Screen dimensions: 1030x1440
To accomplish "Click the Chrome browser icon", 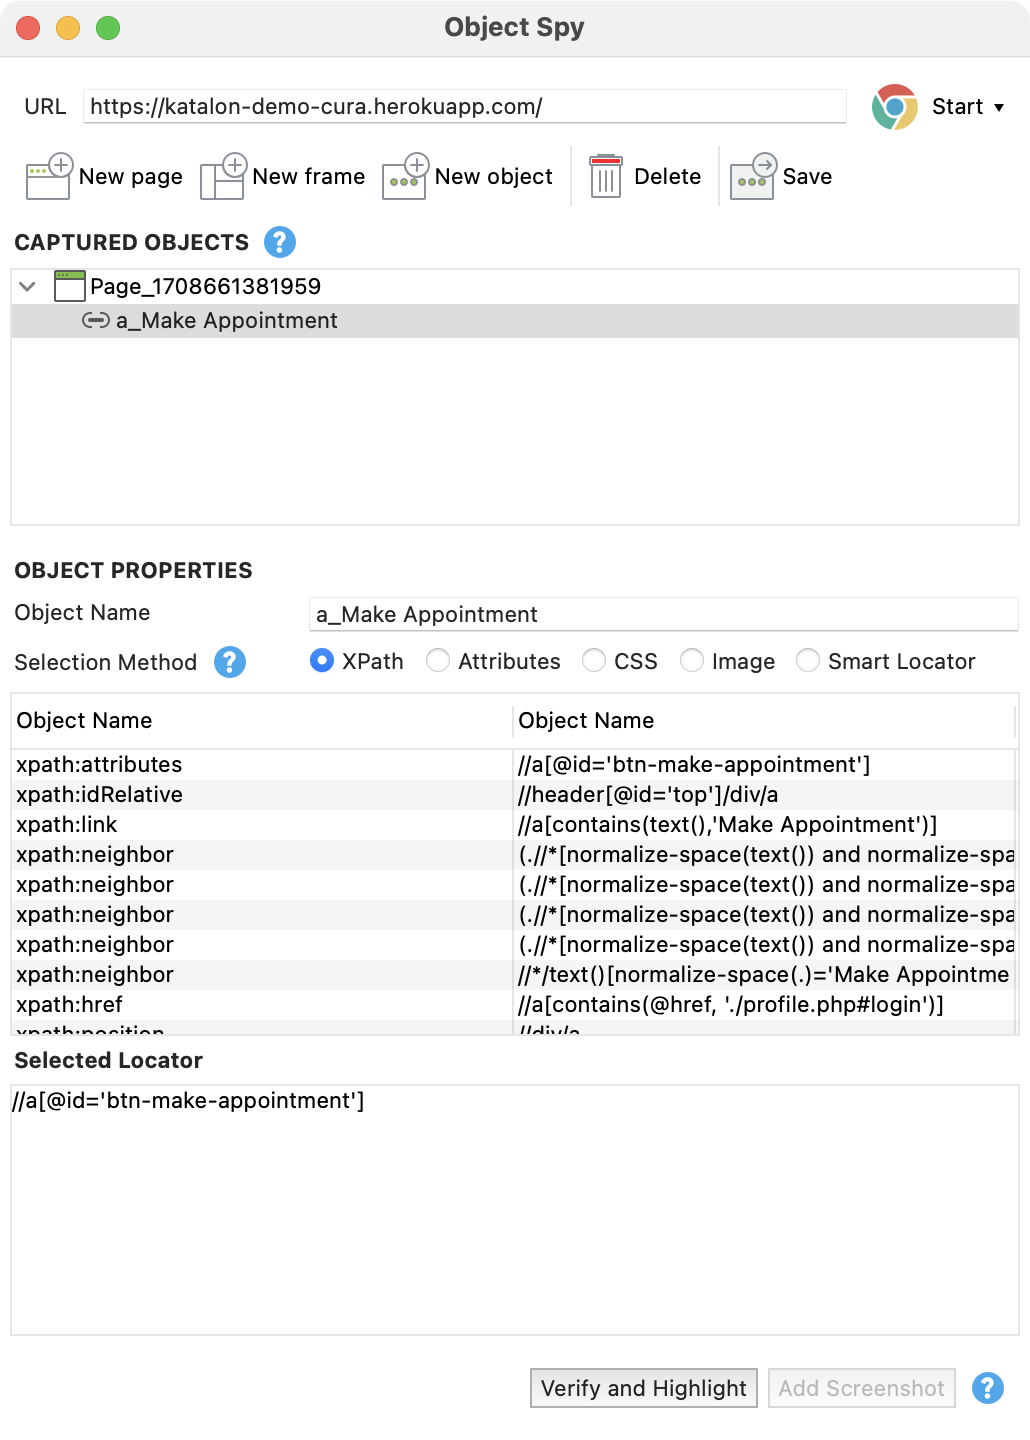I will coord(894,107).
